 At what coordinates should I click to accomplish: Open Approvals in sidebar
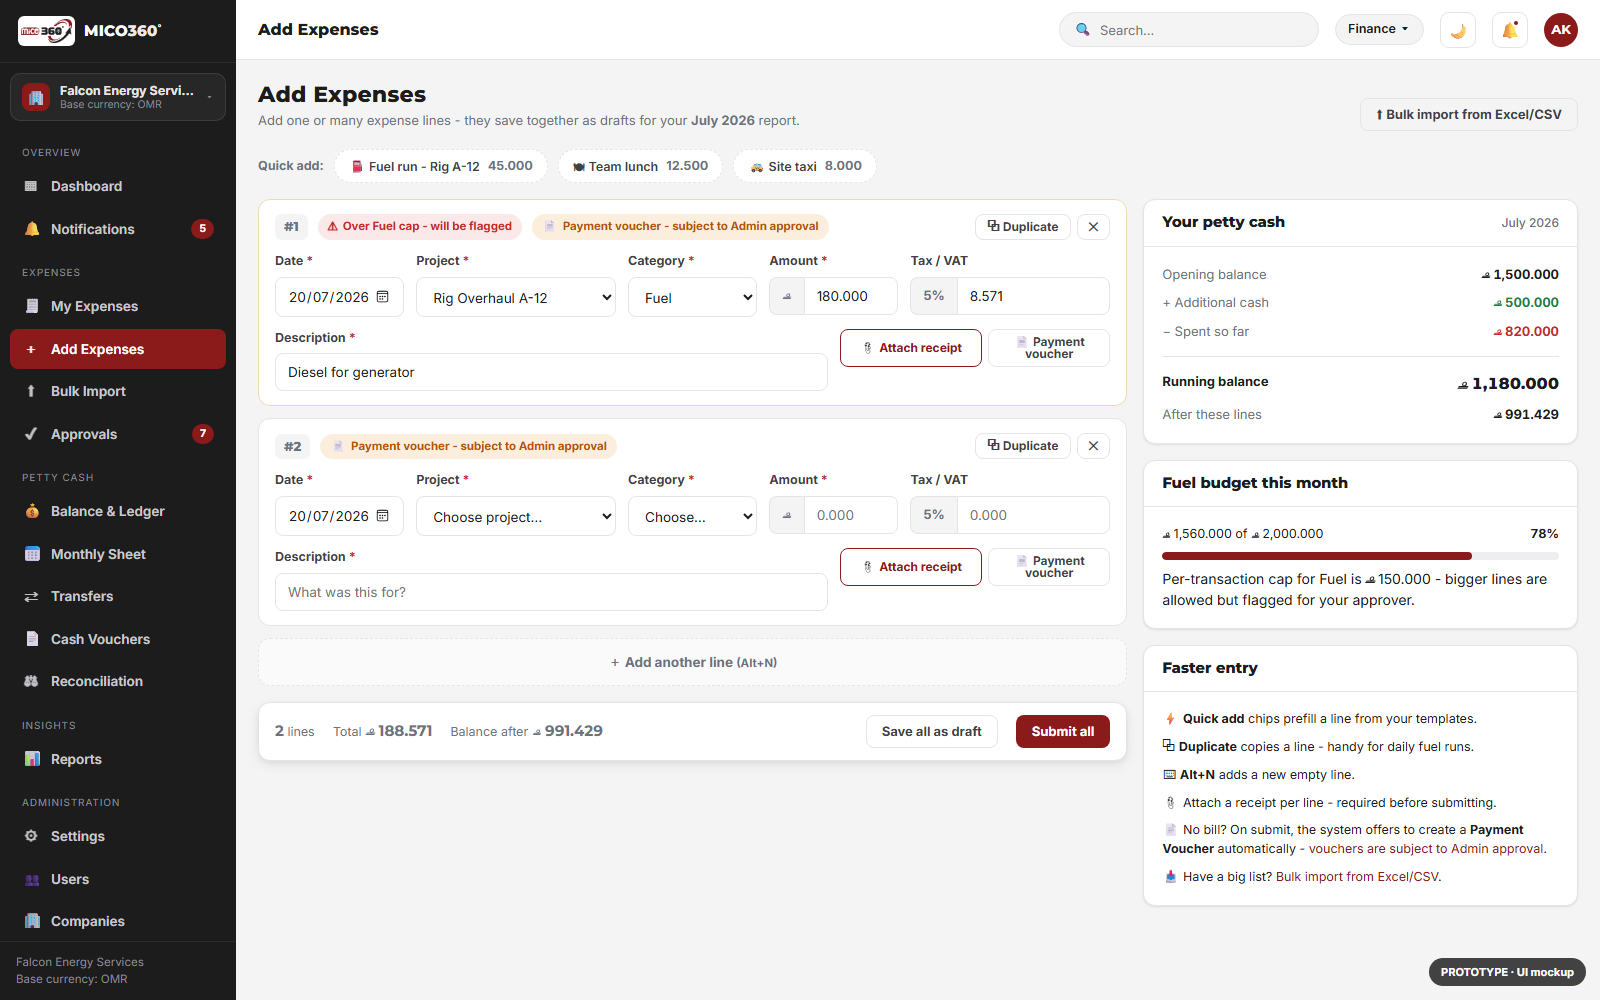[x=118, y=434]
